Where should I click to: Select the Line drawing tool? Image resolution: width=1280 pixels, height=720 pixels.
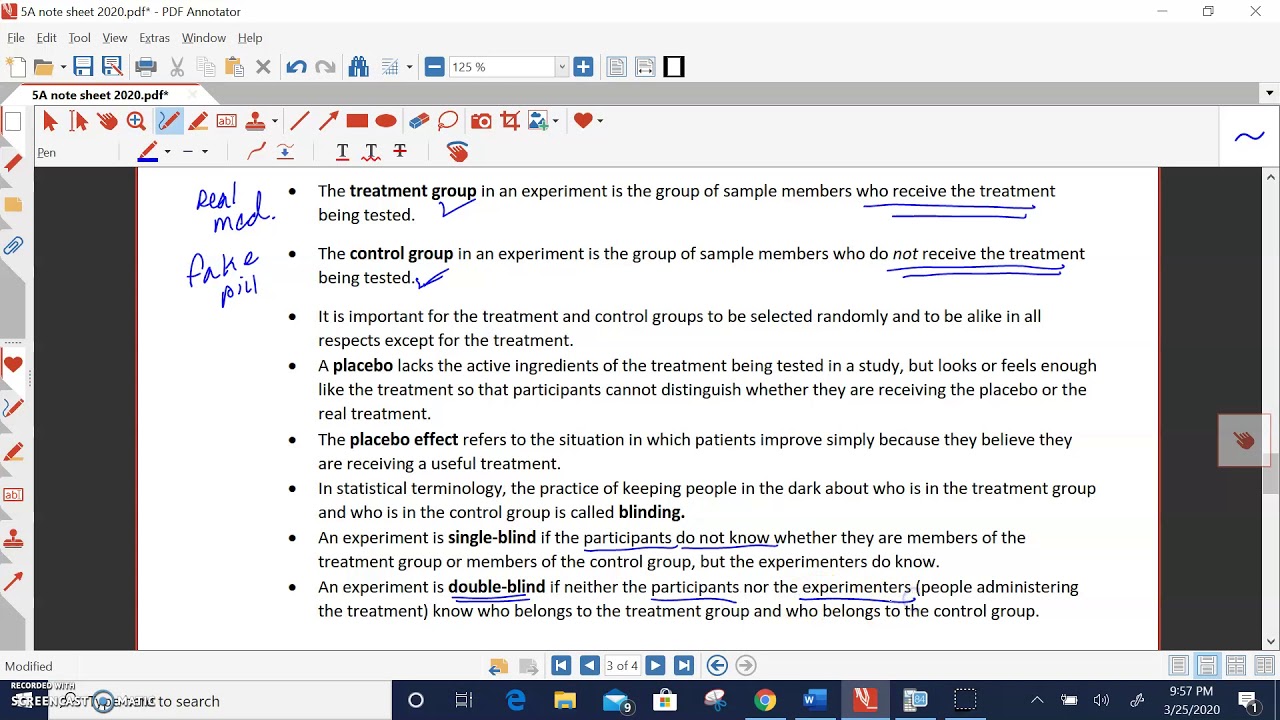click(299, 121)
